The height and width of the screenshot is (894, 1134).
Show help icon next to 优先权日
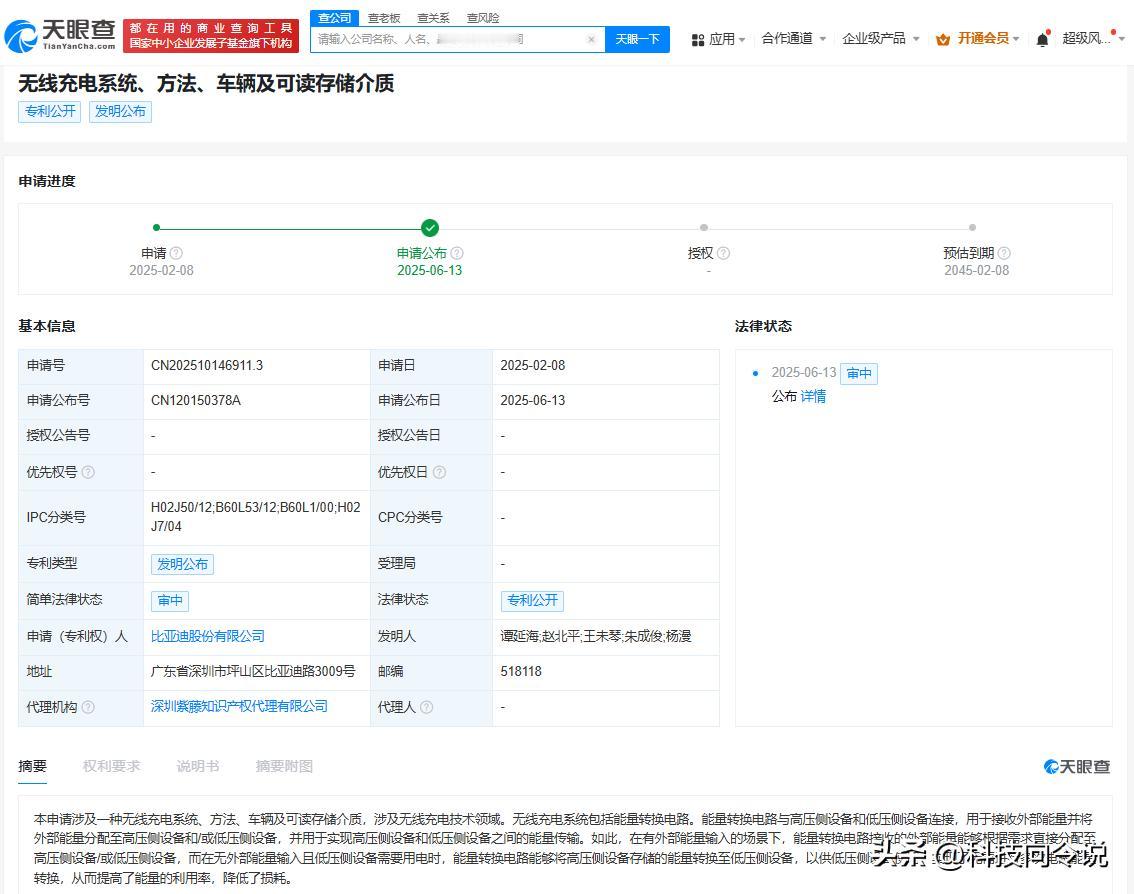(x=439, y=472)
